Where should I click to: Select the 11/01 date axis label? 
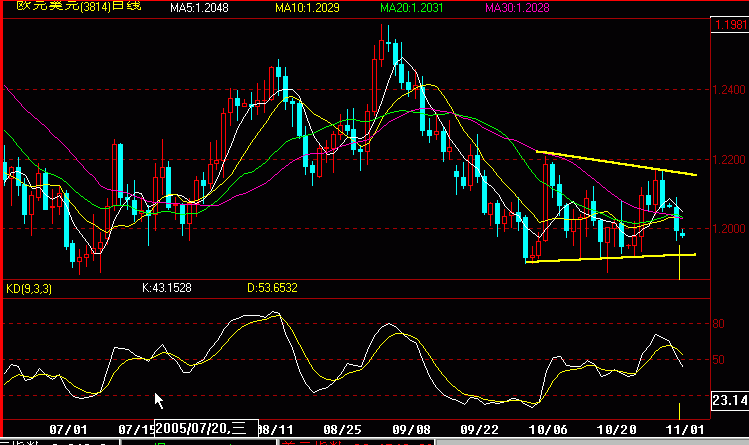(x=685, y=429)
